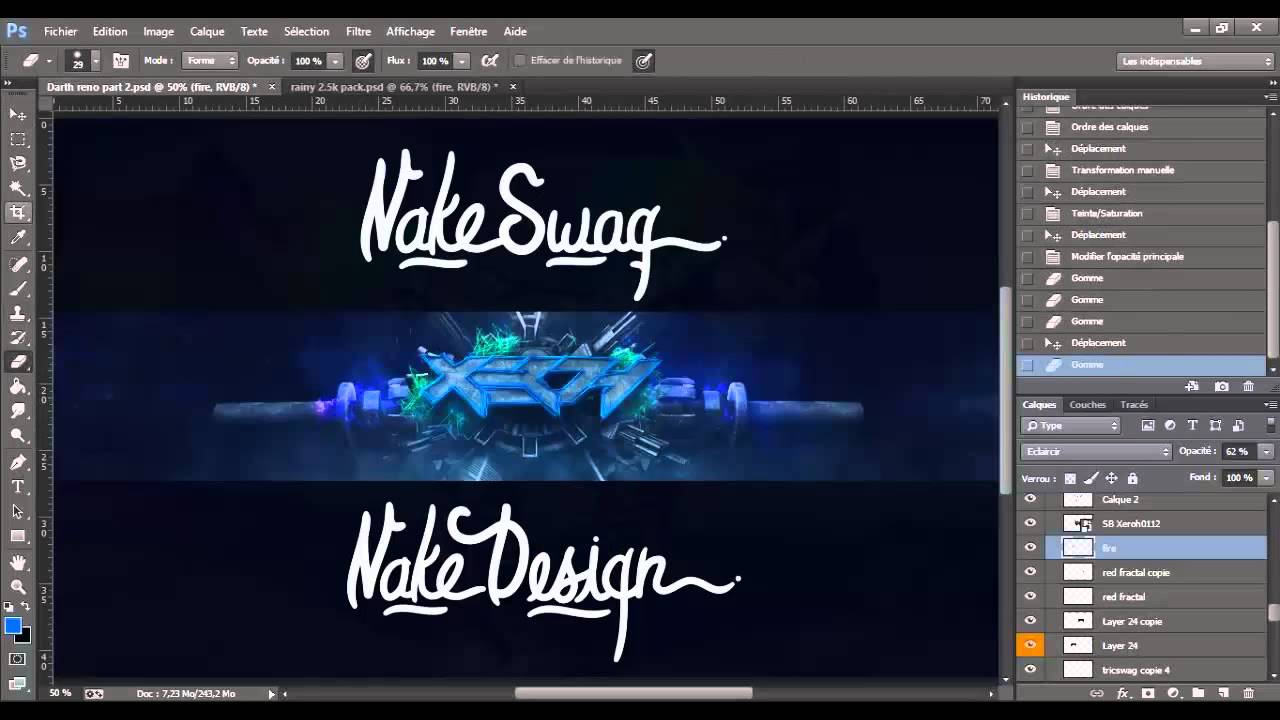Hide the SB Xeroh0112 layer
Image resolution: width=1280 pixels, height=720 pixels.
(x=1030, y=523)
